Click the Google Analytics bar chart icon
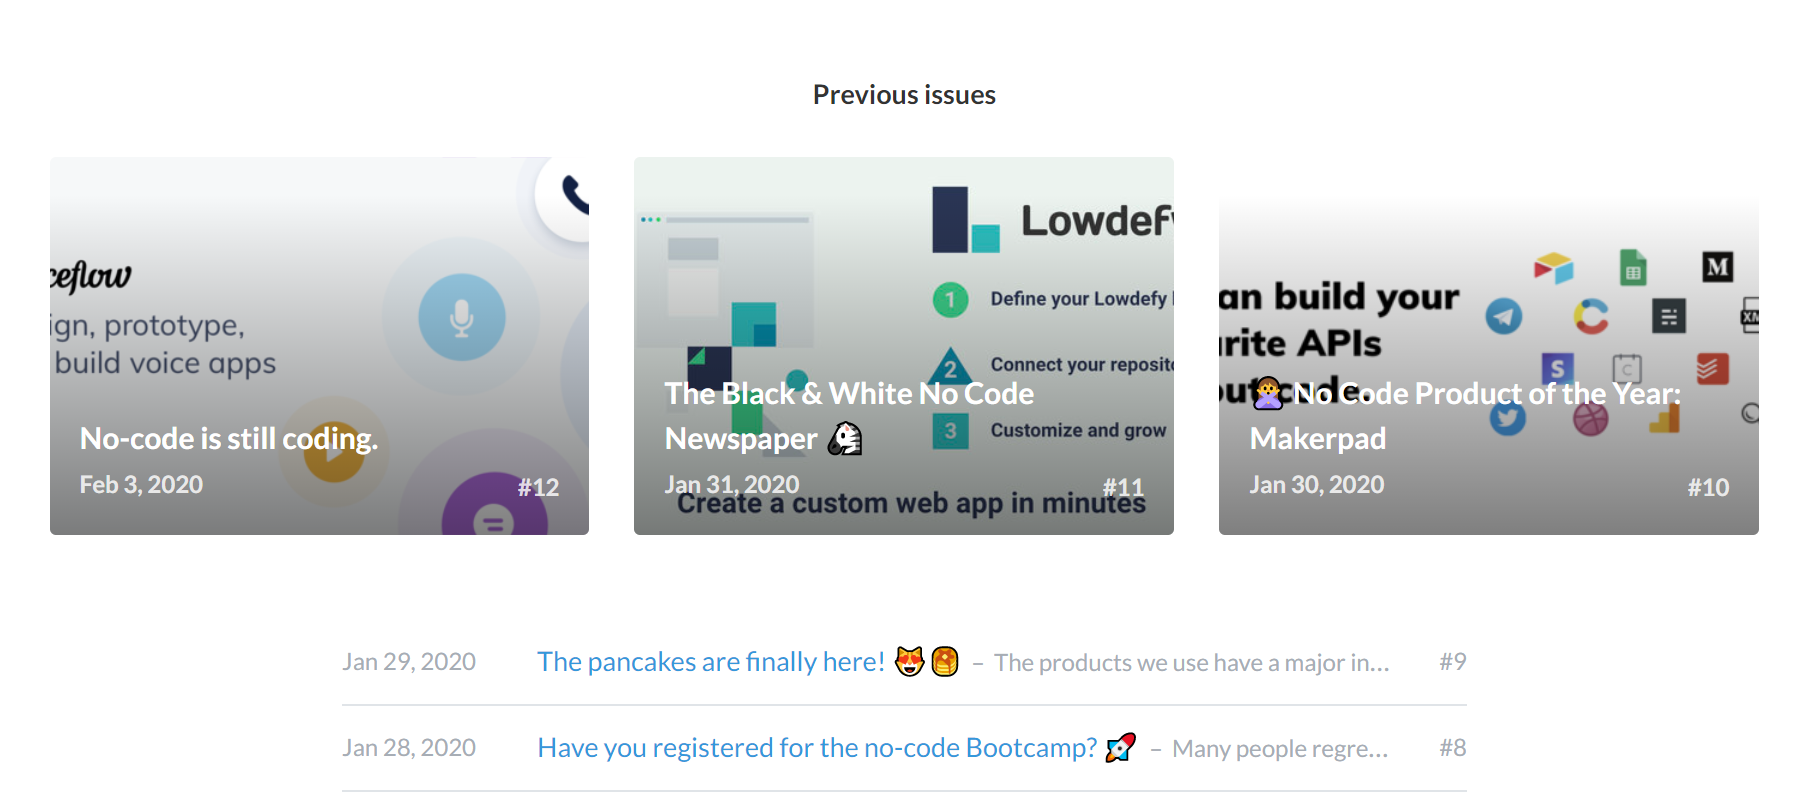This screenshot has height=795, width=1818. [1665, 417]
